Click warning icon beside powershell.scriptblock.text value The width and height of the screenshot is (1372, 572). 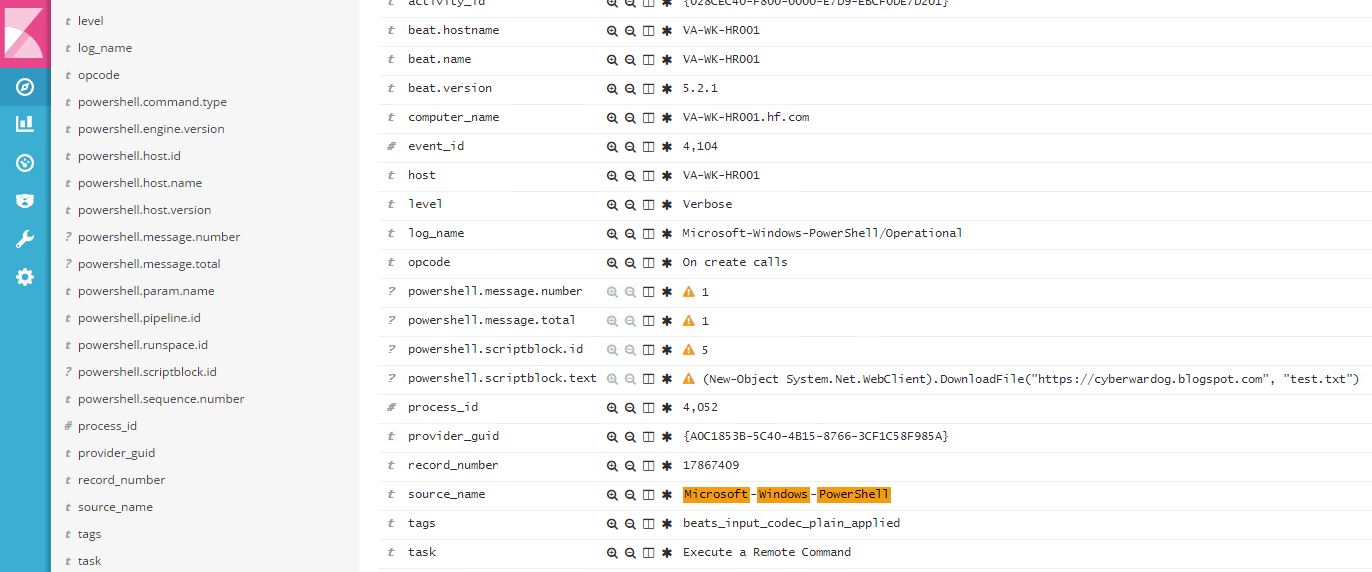(688, 379)
